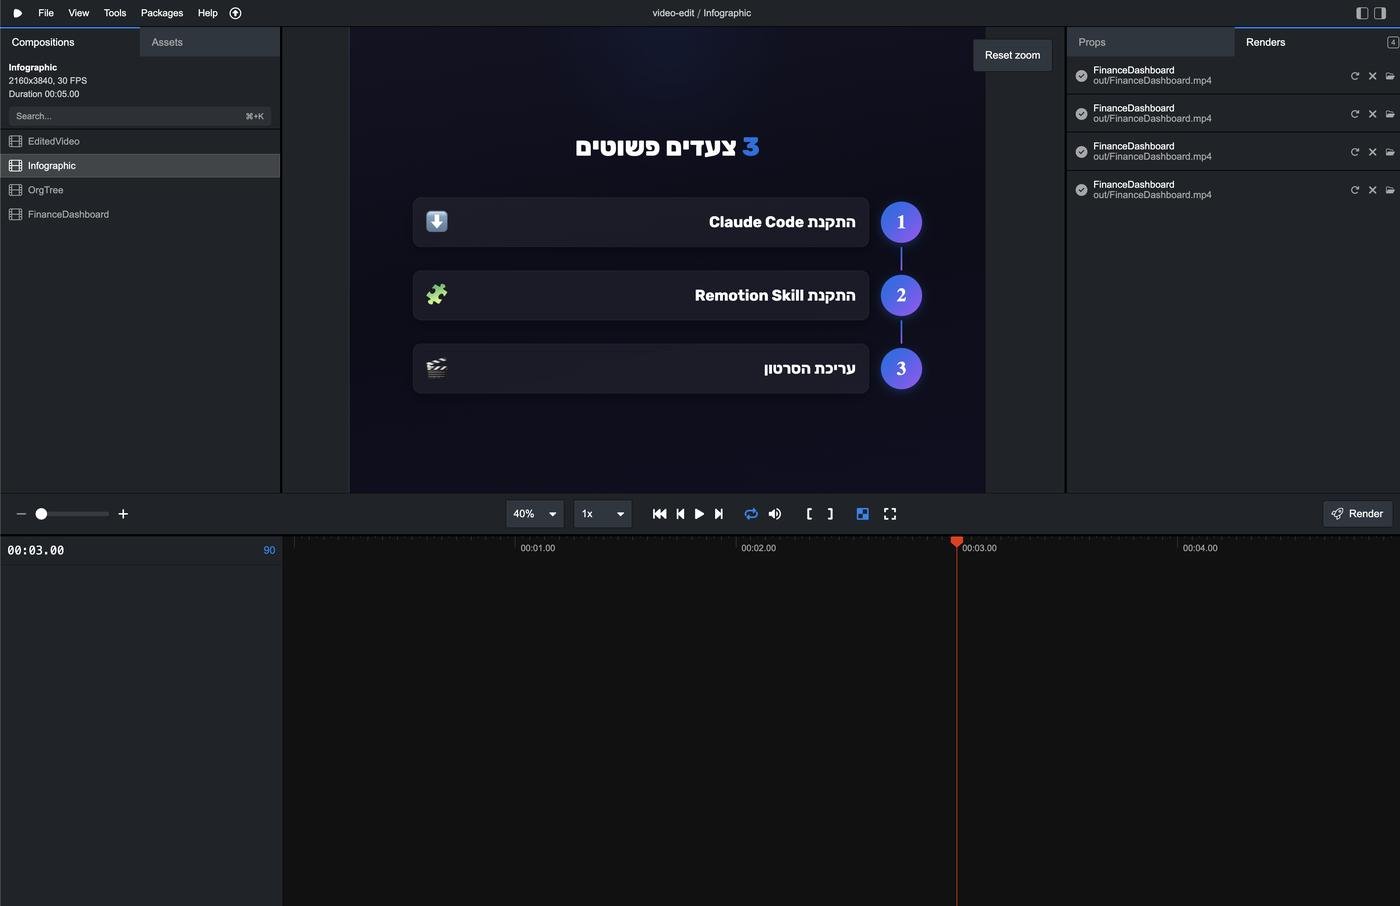
Task: Enter fullscreen preview mode
Action: [890, 514]
